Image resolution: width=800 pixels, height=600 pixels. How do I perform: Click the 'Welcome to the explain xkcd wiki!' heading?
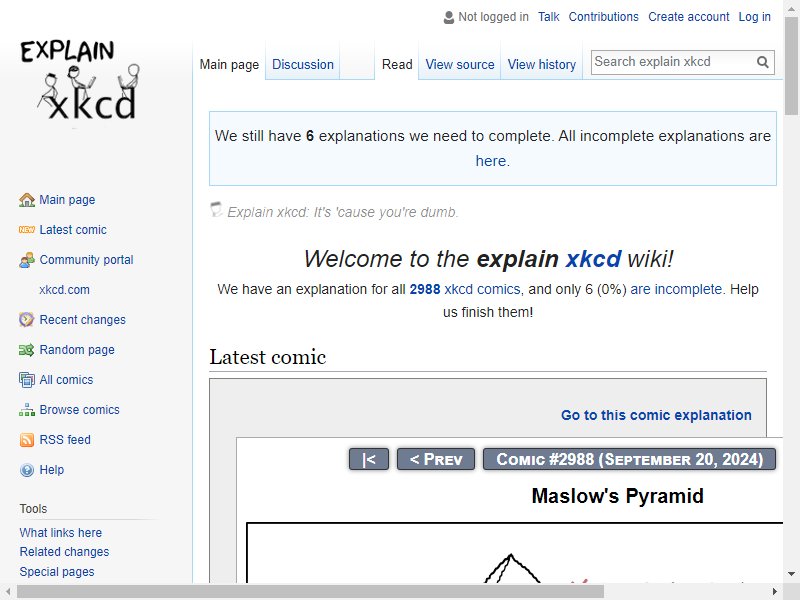point(488,259)
